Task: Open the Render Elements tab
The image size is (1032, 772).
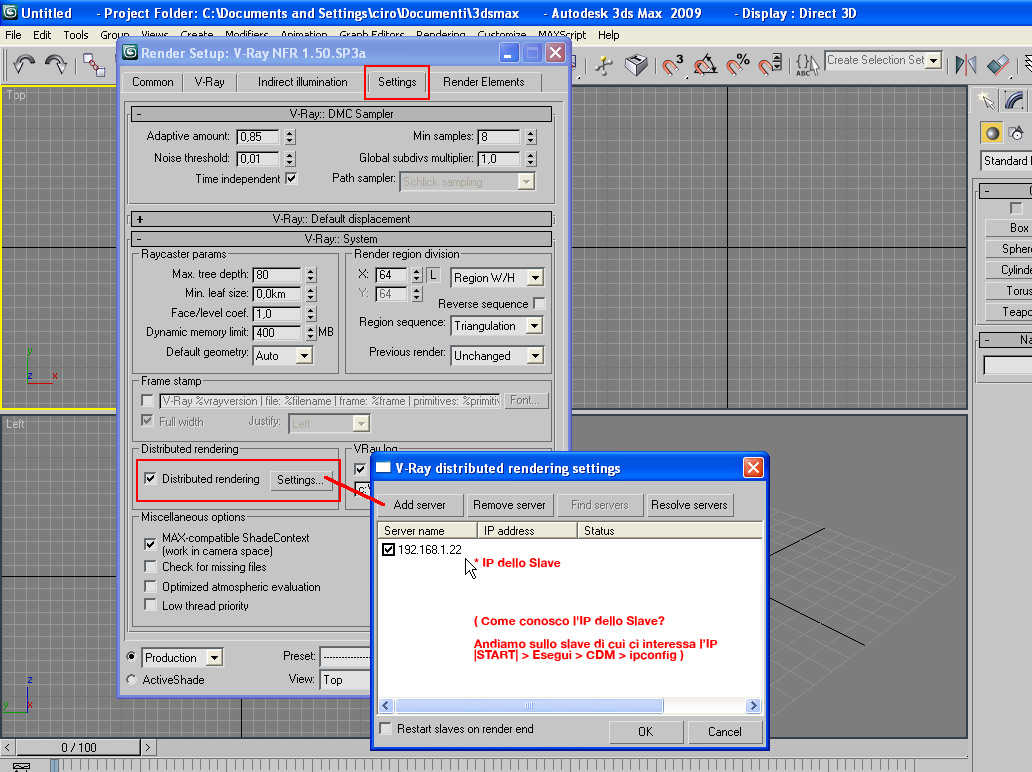Action: [484, 82]
